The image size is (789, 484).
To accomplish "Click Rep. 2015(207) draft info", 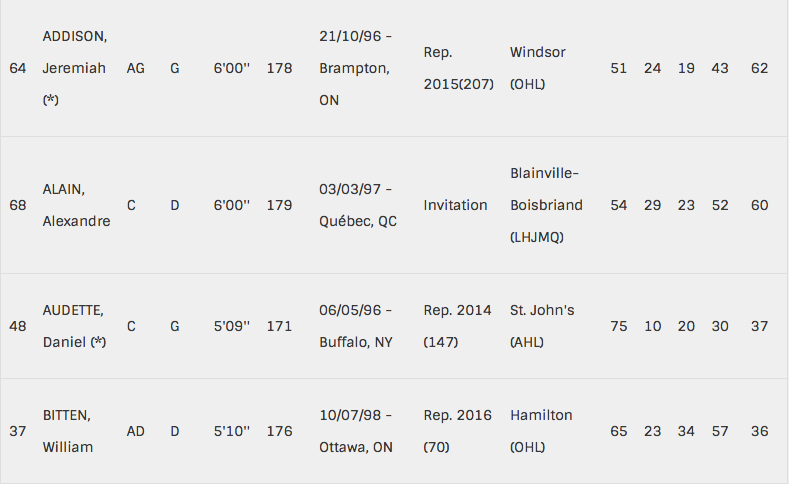I will 458,68.
